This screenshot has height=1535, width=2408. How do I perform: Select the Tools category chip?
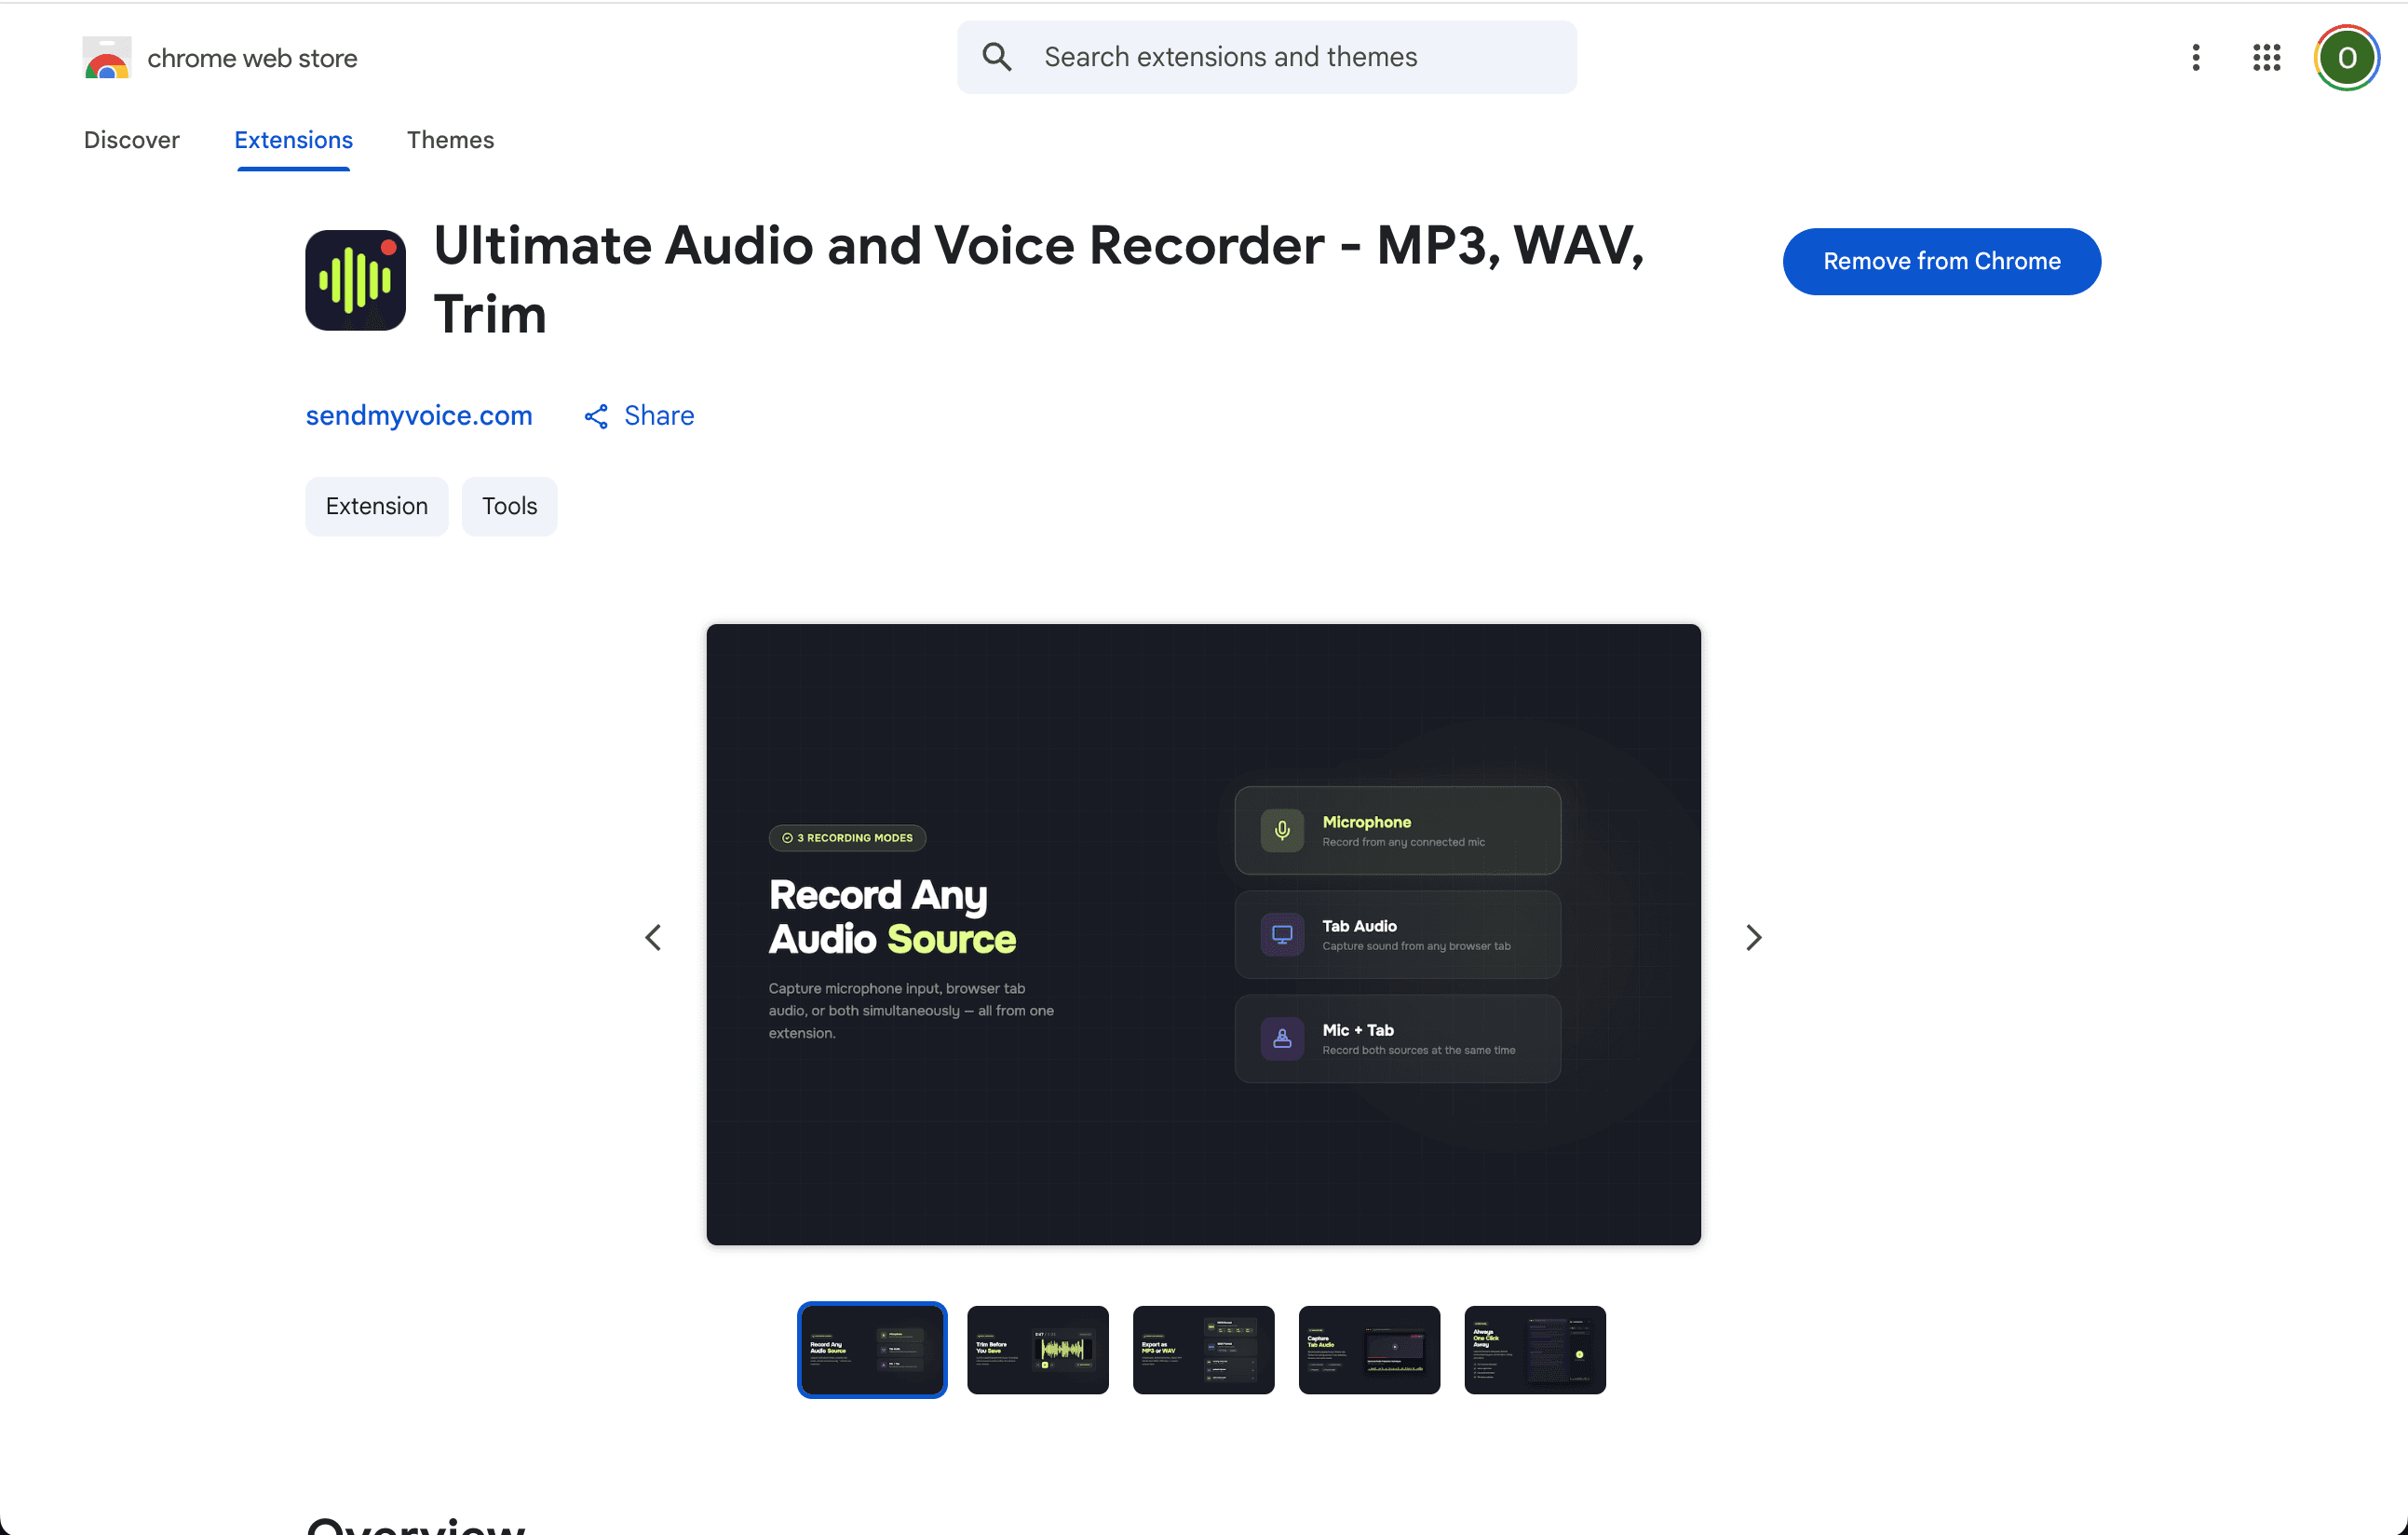509,506
